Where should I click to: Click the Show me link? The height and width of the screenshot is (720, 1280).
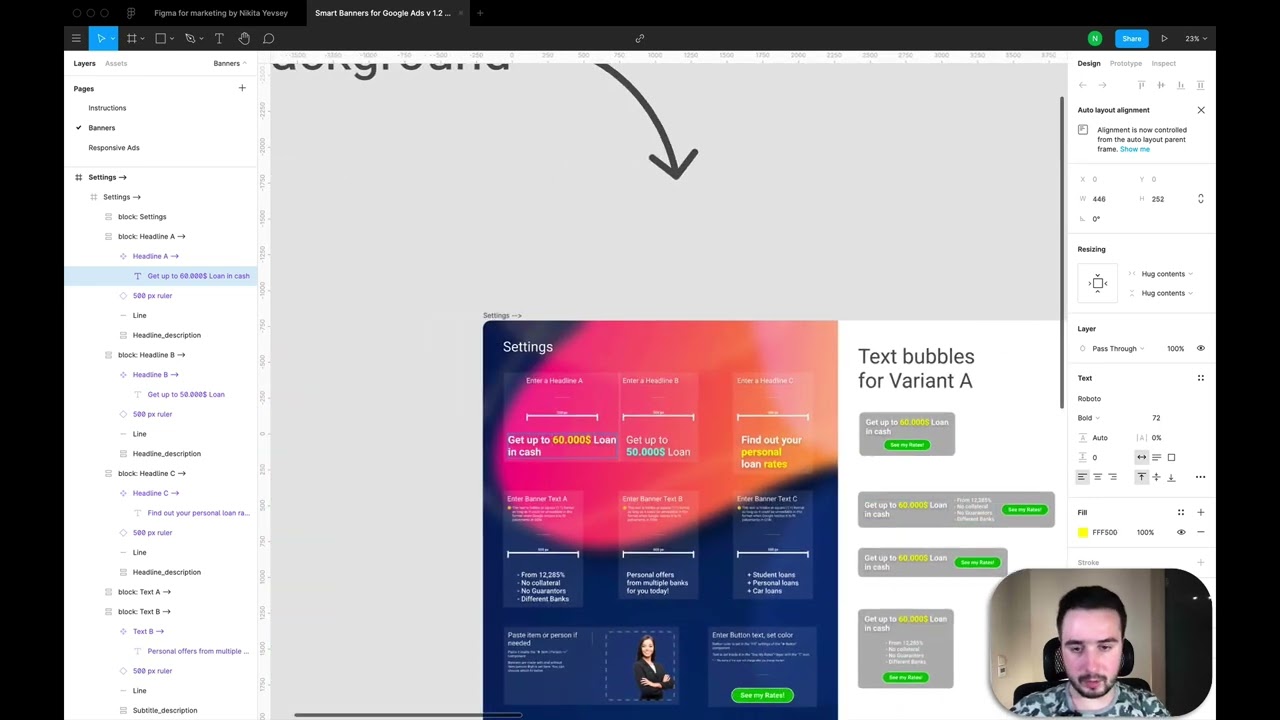[1135, 149]
